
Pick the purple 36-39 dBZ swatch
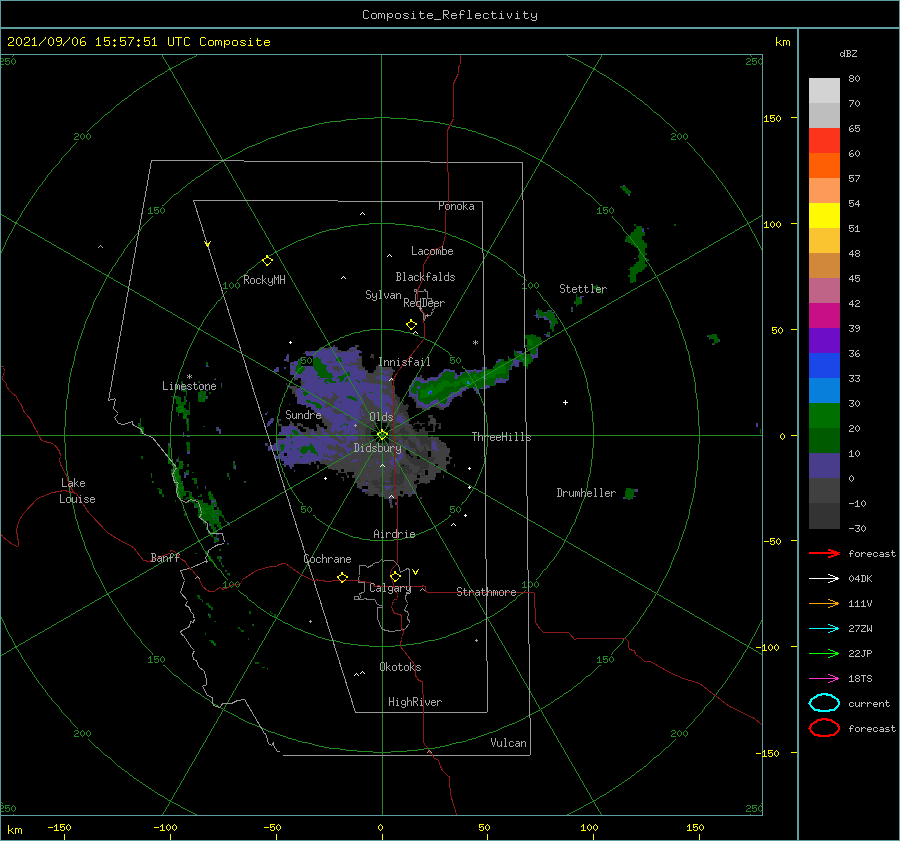click(824, 340)
